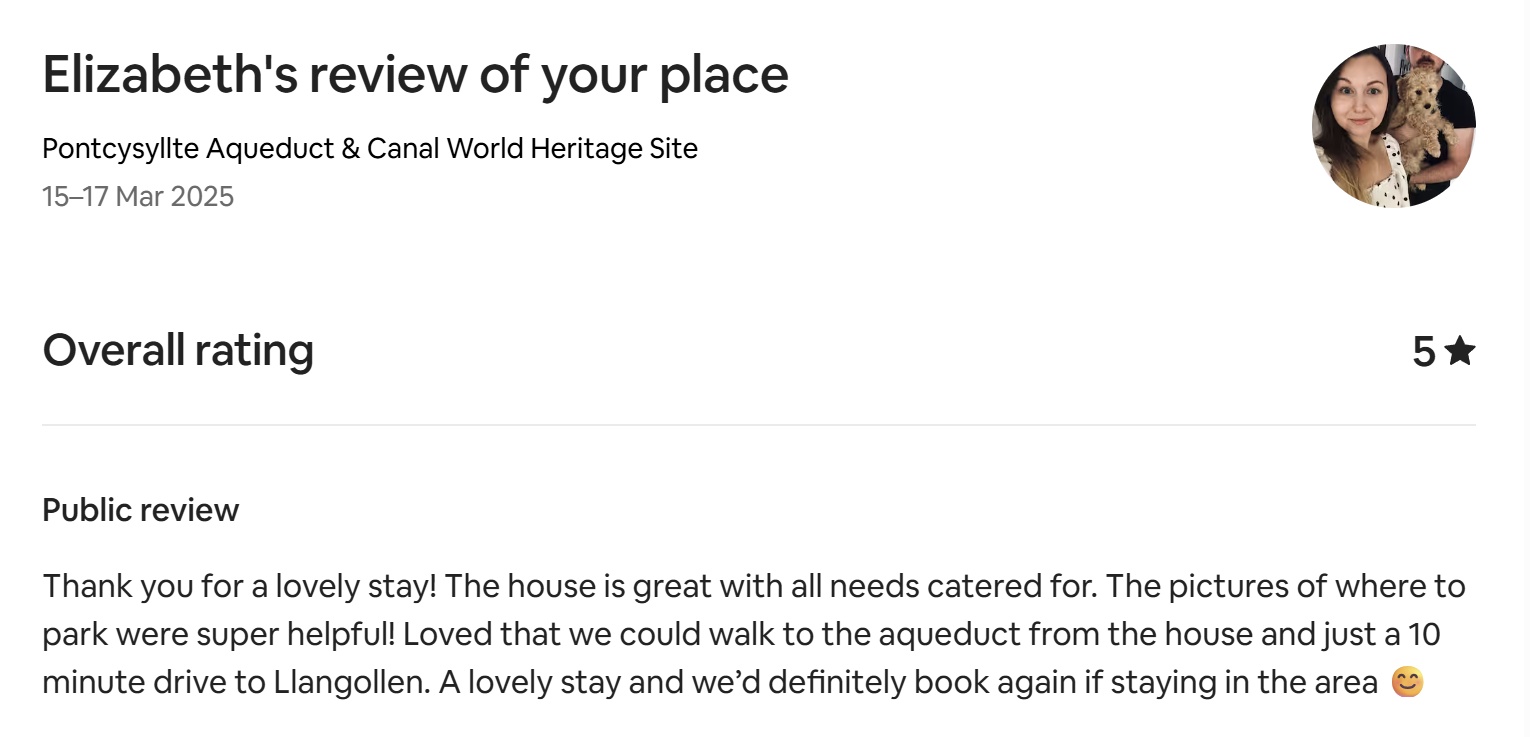The image size is (1530, 737).
Task: Click Elizabeth's profile photo
Action: [x=1393, y=126]
